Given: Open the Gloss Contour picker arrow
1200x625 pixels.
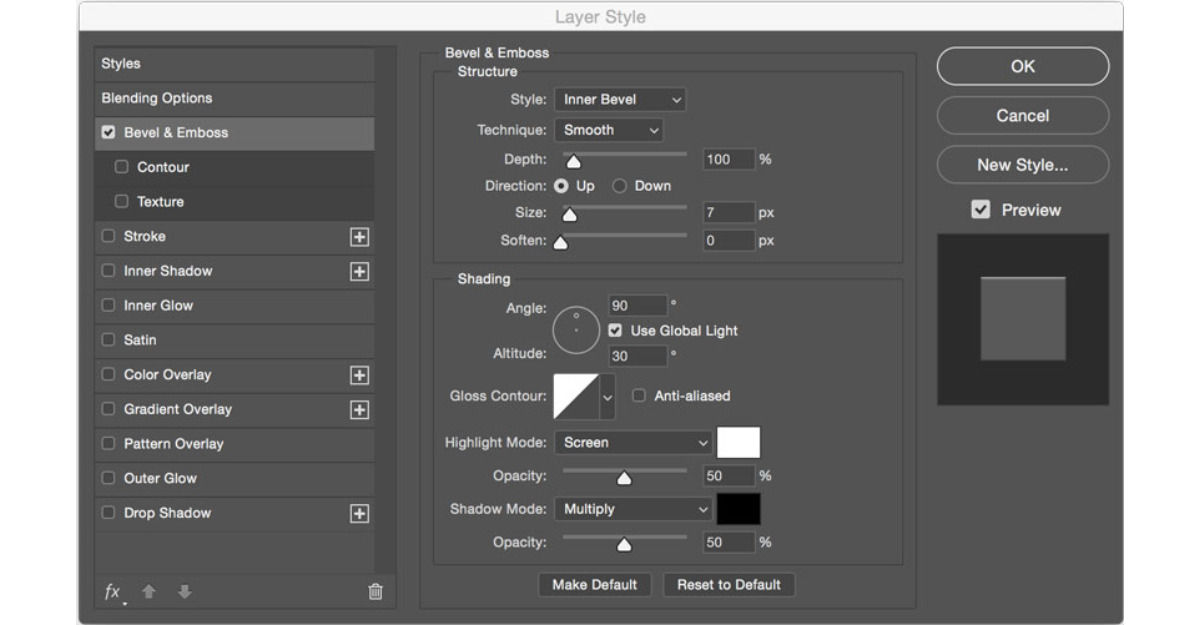Looking at the screenshot, I should pyautogui.click(x=607, y=396).
